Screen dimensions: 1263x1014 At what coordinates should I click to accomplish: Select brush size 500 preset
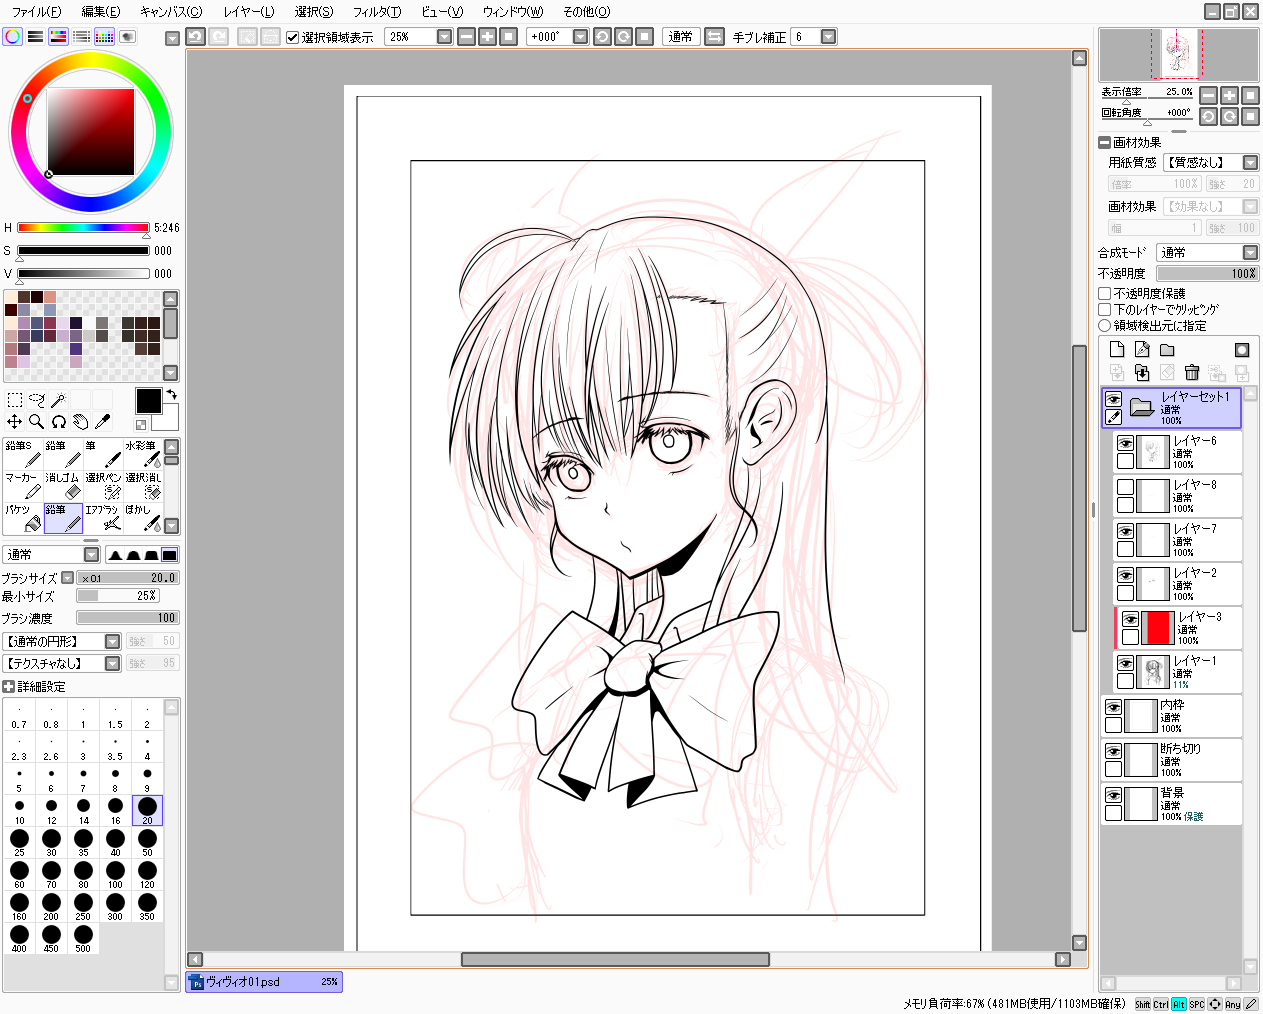click(83, 937)
